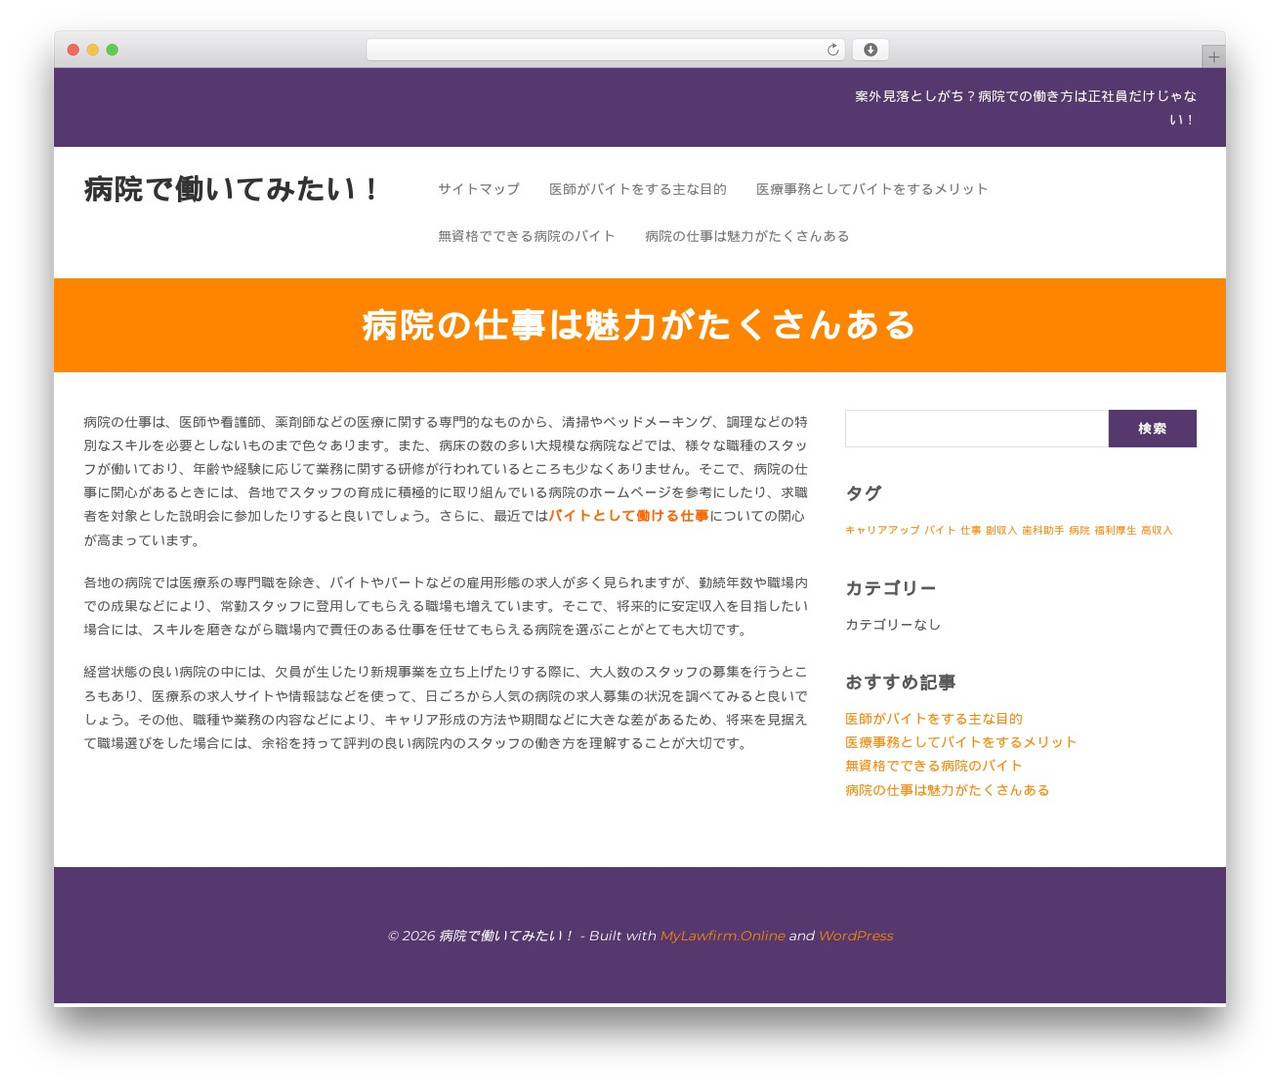Click the おすすめ記事 sidebar heading
Image resolution: width=1280 pixels, height=1084 pixels.
900,682
